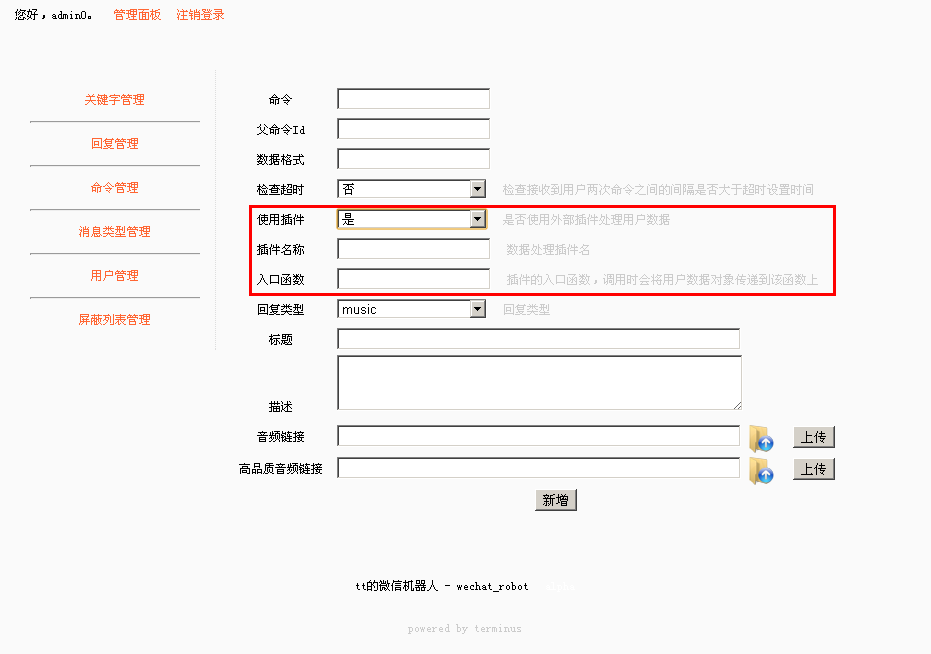
Task: Click the 注销登录 logout link
Action: [x=200, y=15]
